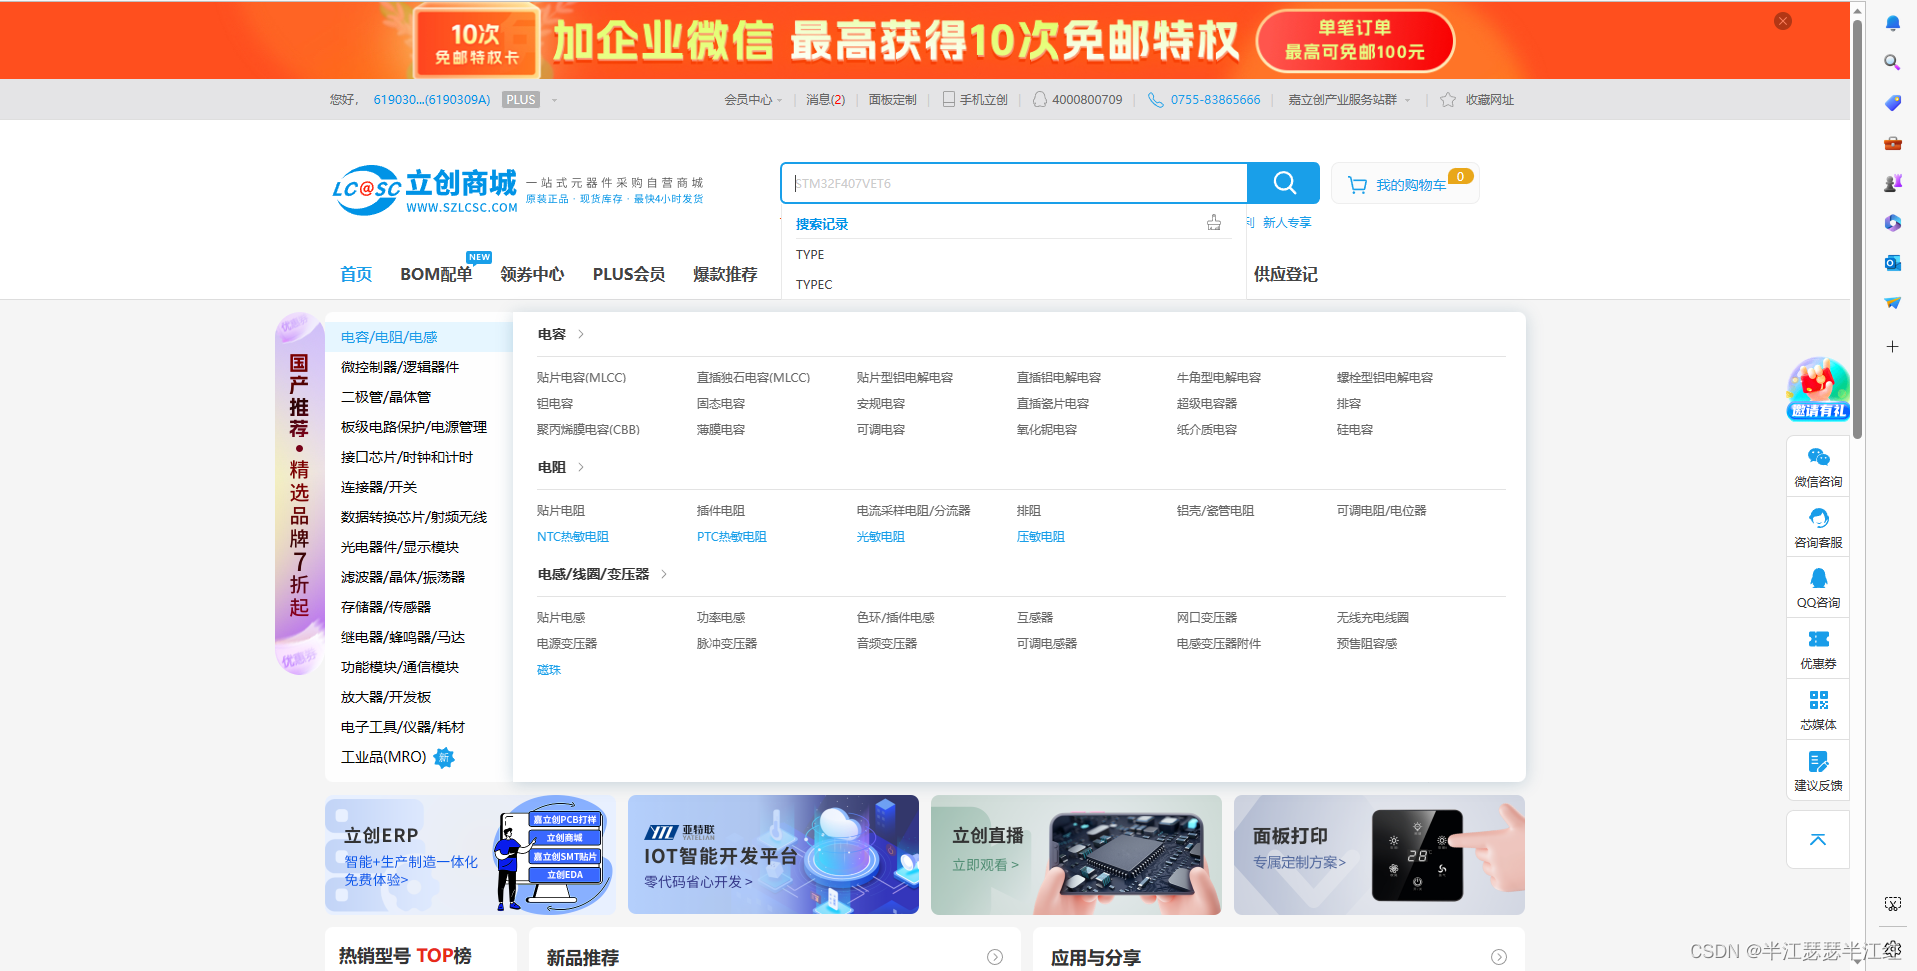This screenshot has width=1917, height=971.
Task: Open the IOT智能开发平台 promo card
Action: (x=773, y=855)
